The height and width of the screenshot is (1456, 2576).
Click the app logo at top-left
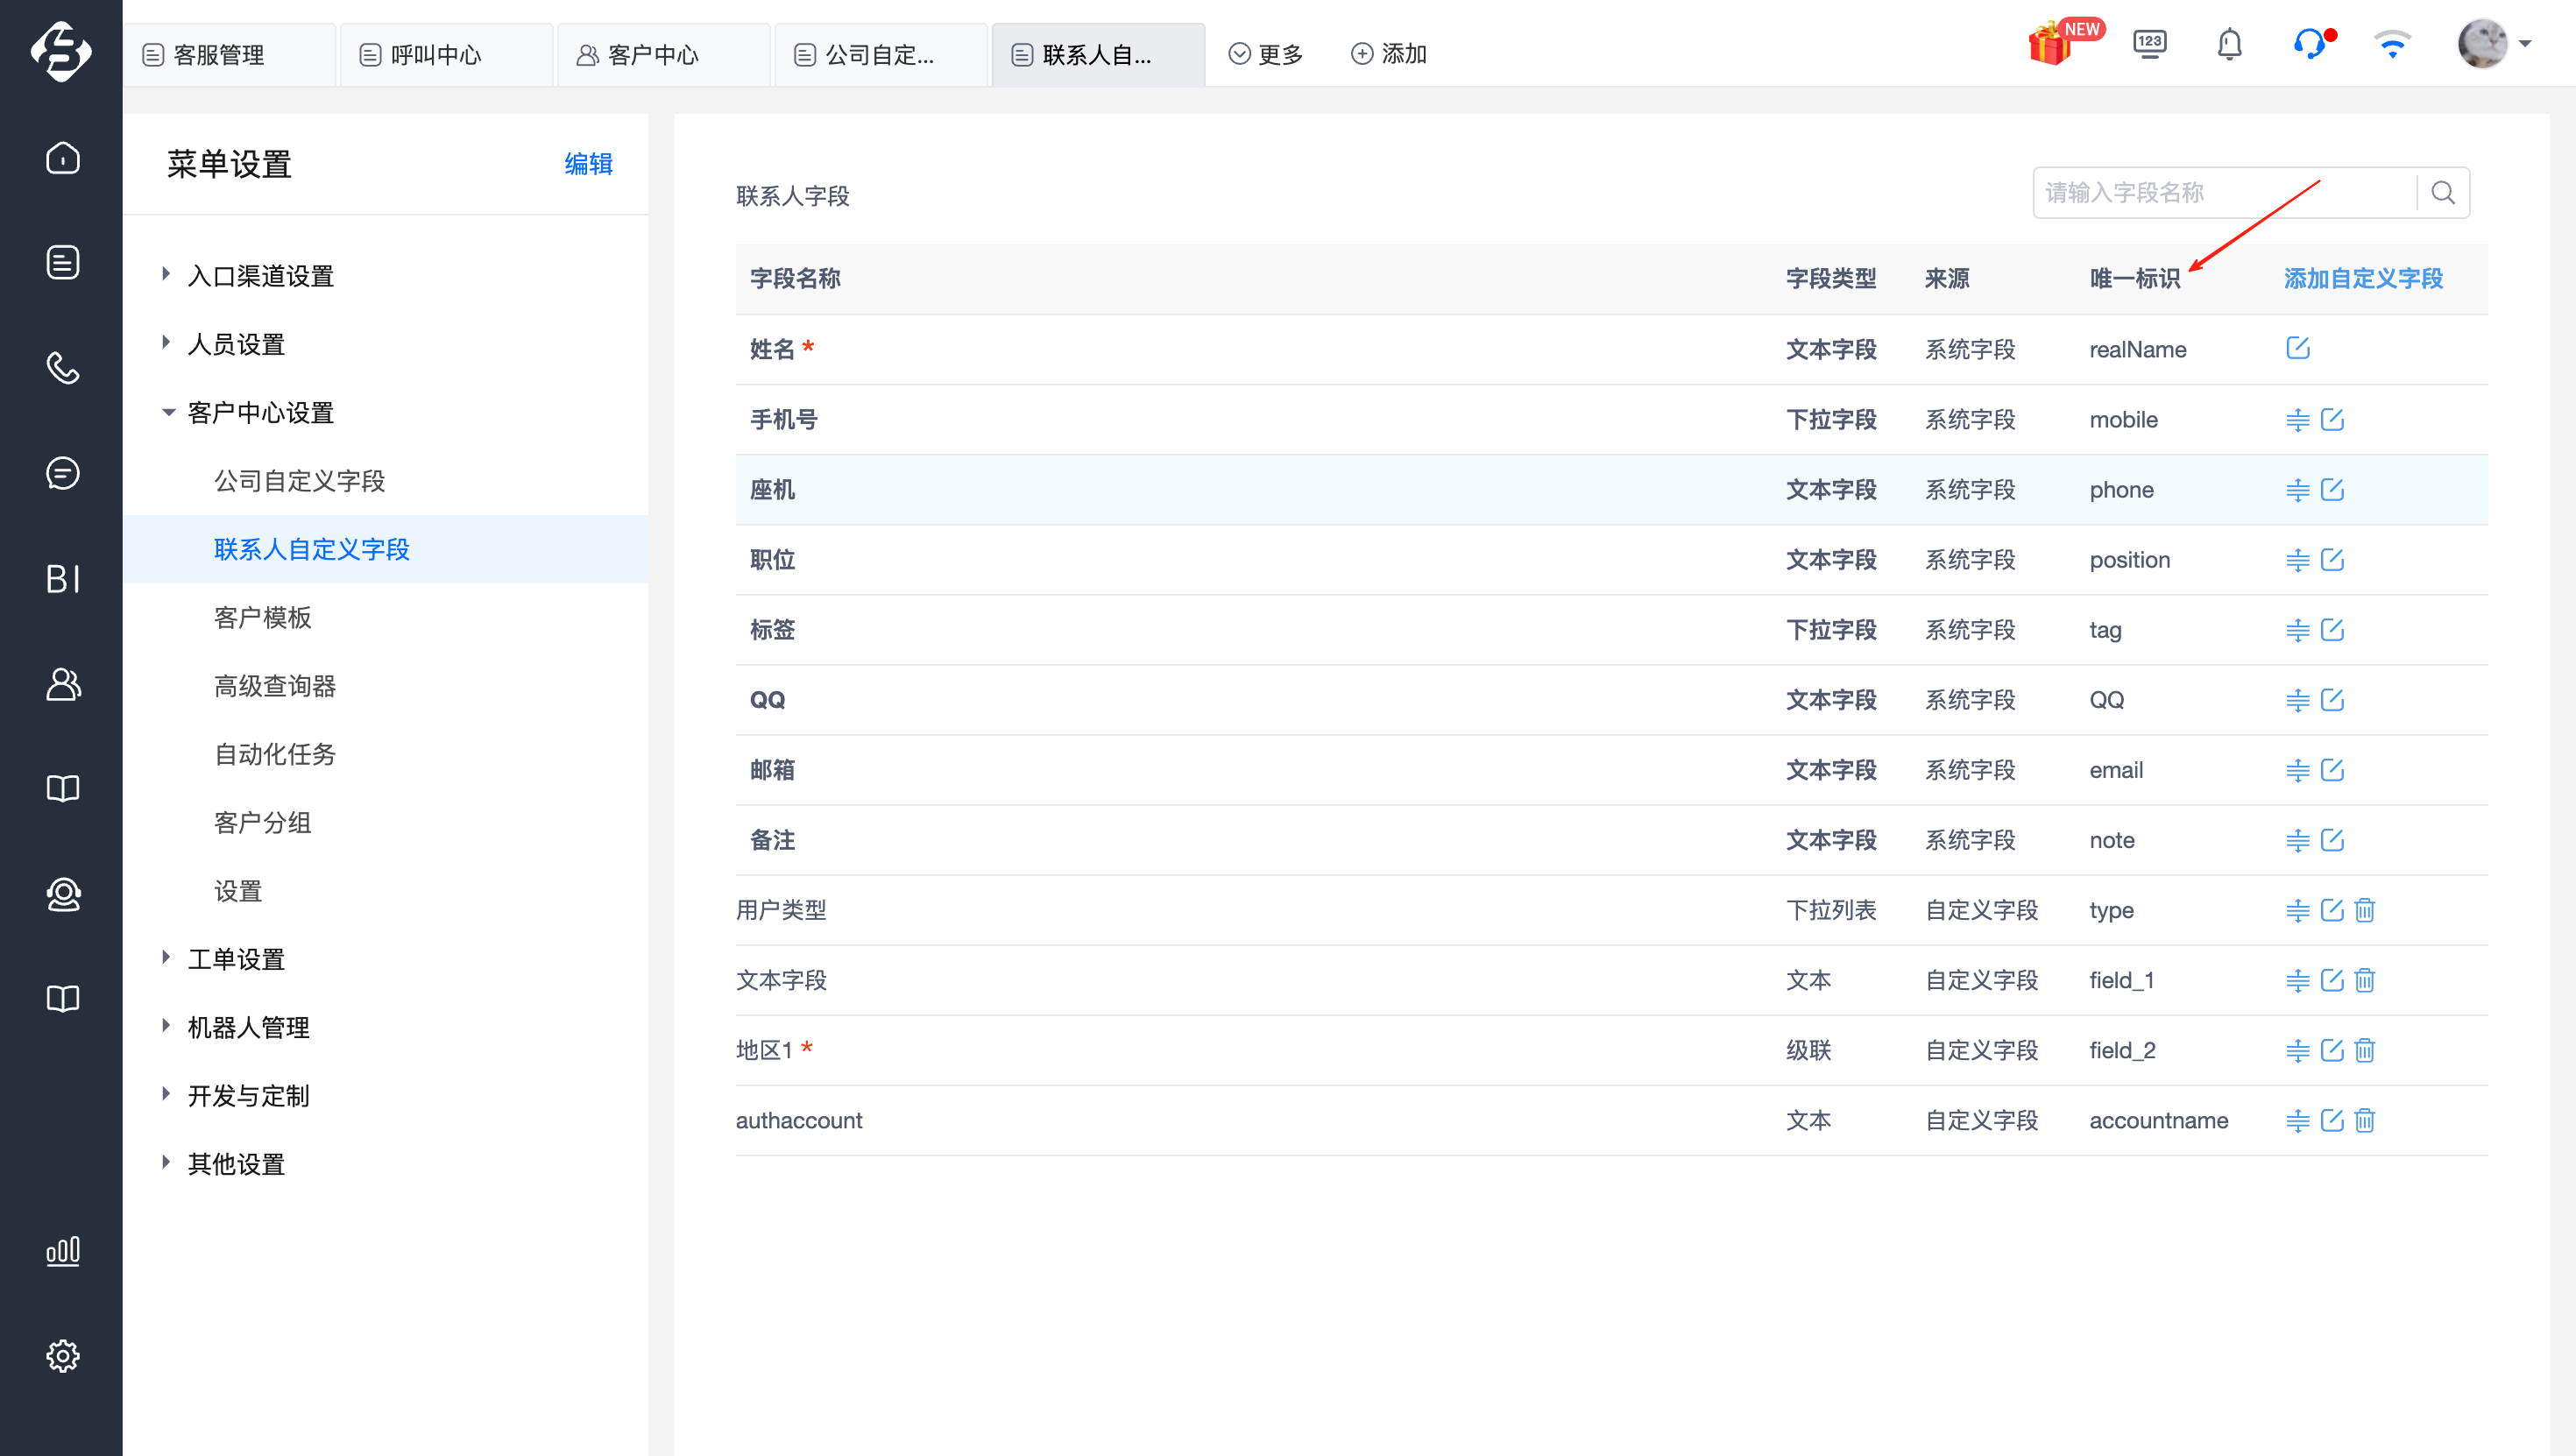click(x=61, y=51)
